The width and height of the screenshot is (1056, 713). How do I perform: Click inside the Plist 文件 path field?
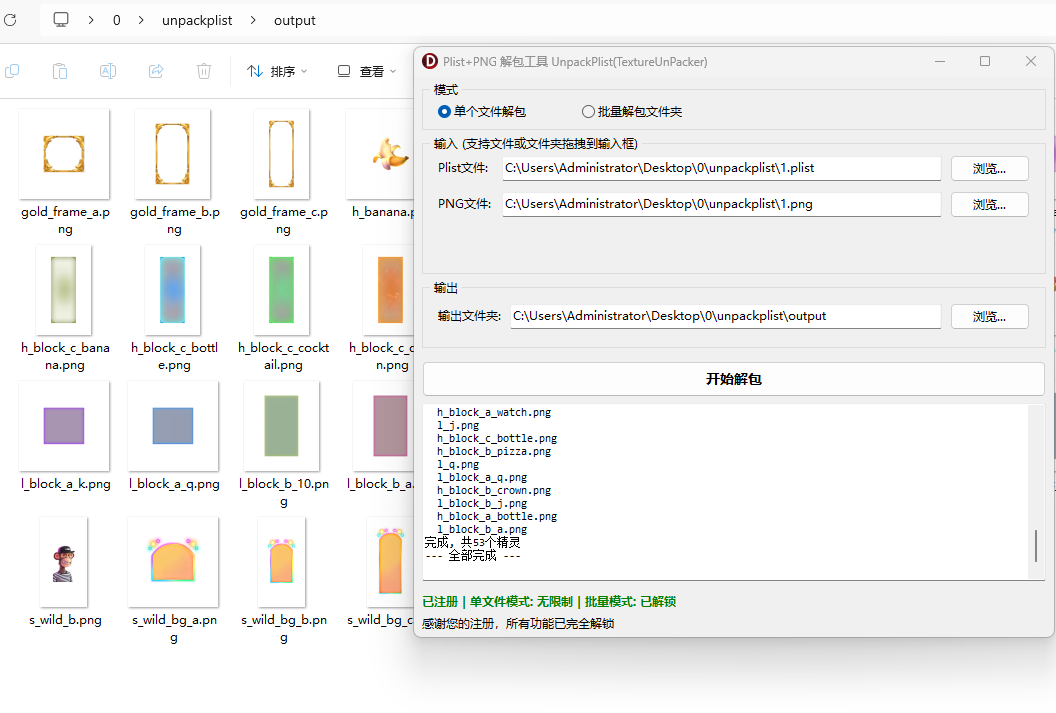pos(720,167)
